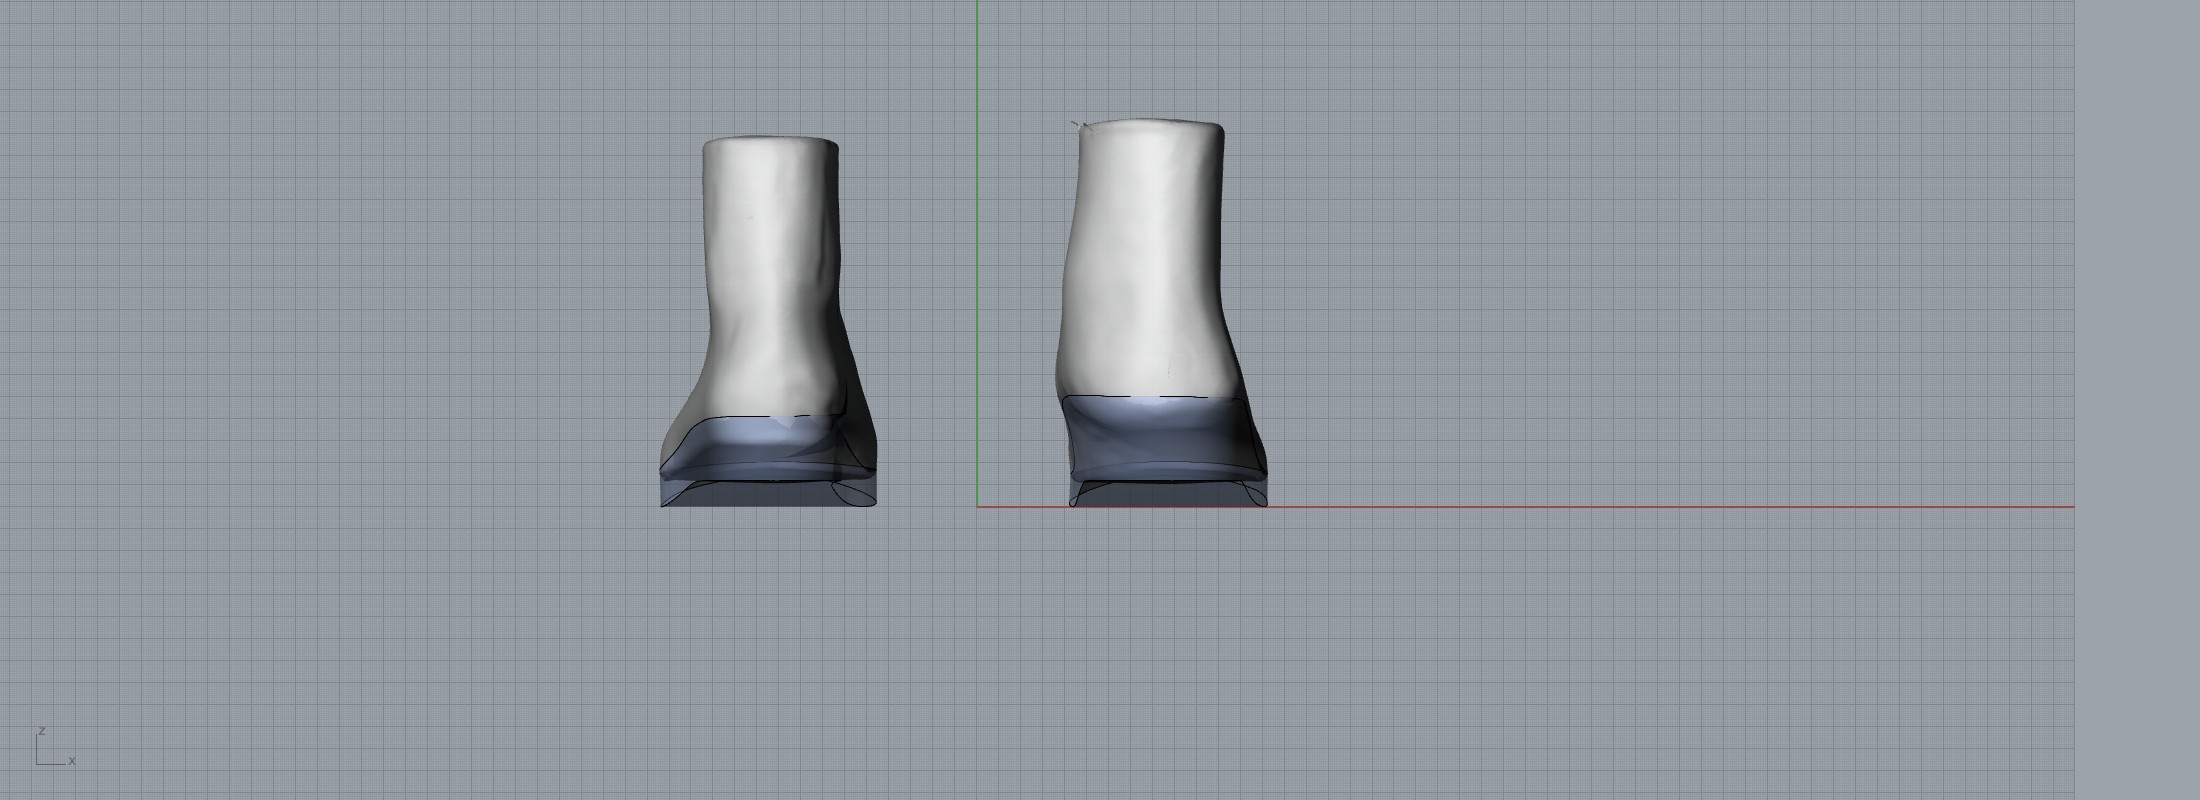Screen dimensions: 2200x800
Task: Click the top rim of the right leg
Action: 1150,123
